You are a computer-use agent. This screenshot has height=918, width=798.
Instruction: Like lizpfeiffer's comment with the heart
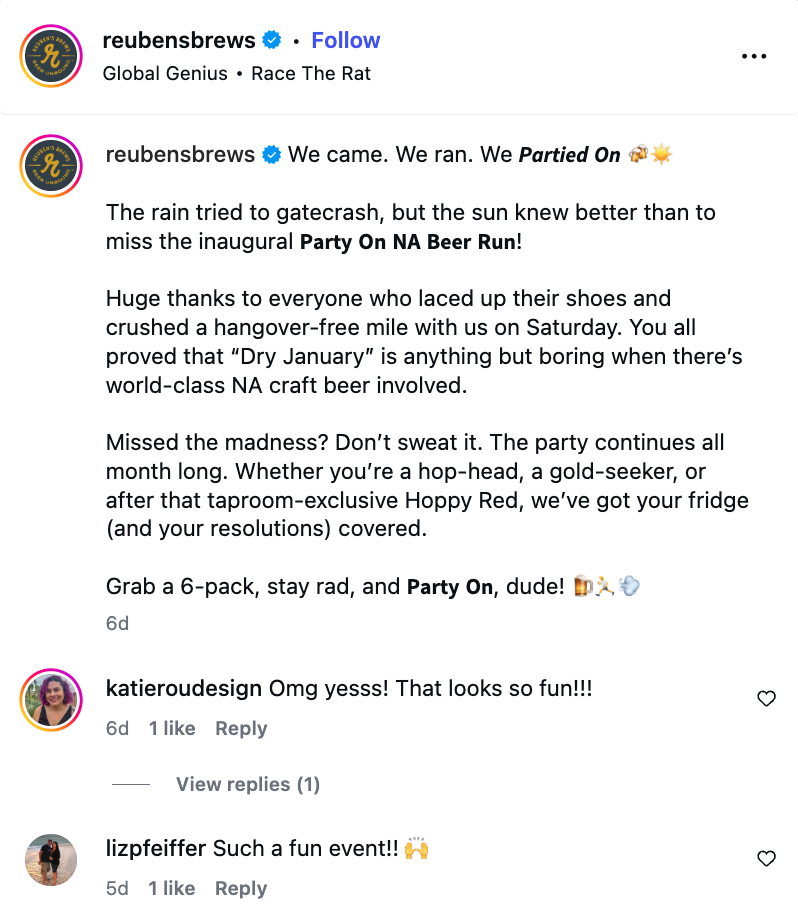tap(766, 858)
